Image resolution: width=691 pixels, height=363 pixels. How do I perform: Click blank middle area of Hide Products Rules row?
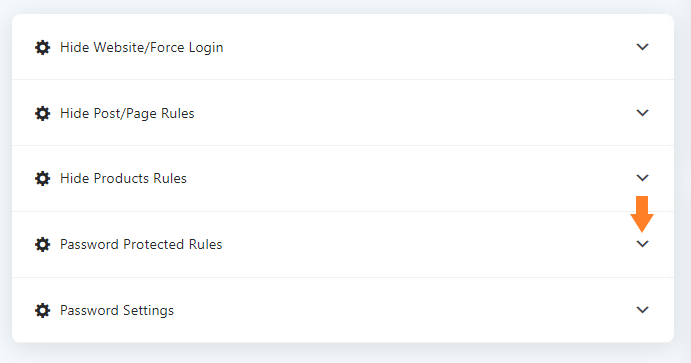pos(410,178)
